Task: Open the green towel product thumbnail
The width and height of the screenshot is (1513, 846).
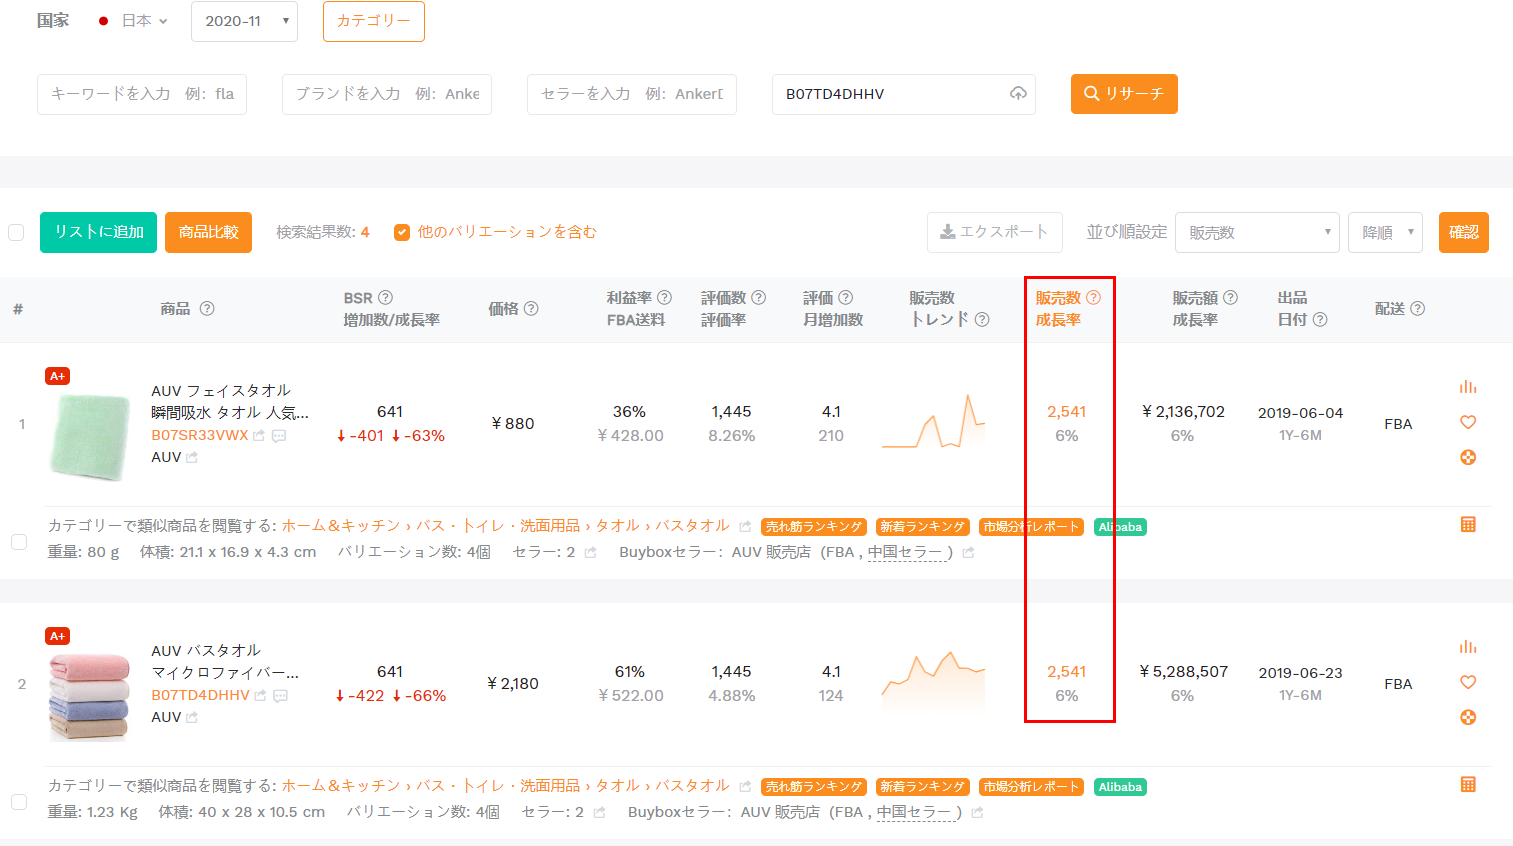Action: tap(90, 438)
